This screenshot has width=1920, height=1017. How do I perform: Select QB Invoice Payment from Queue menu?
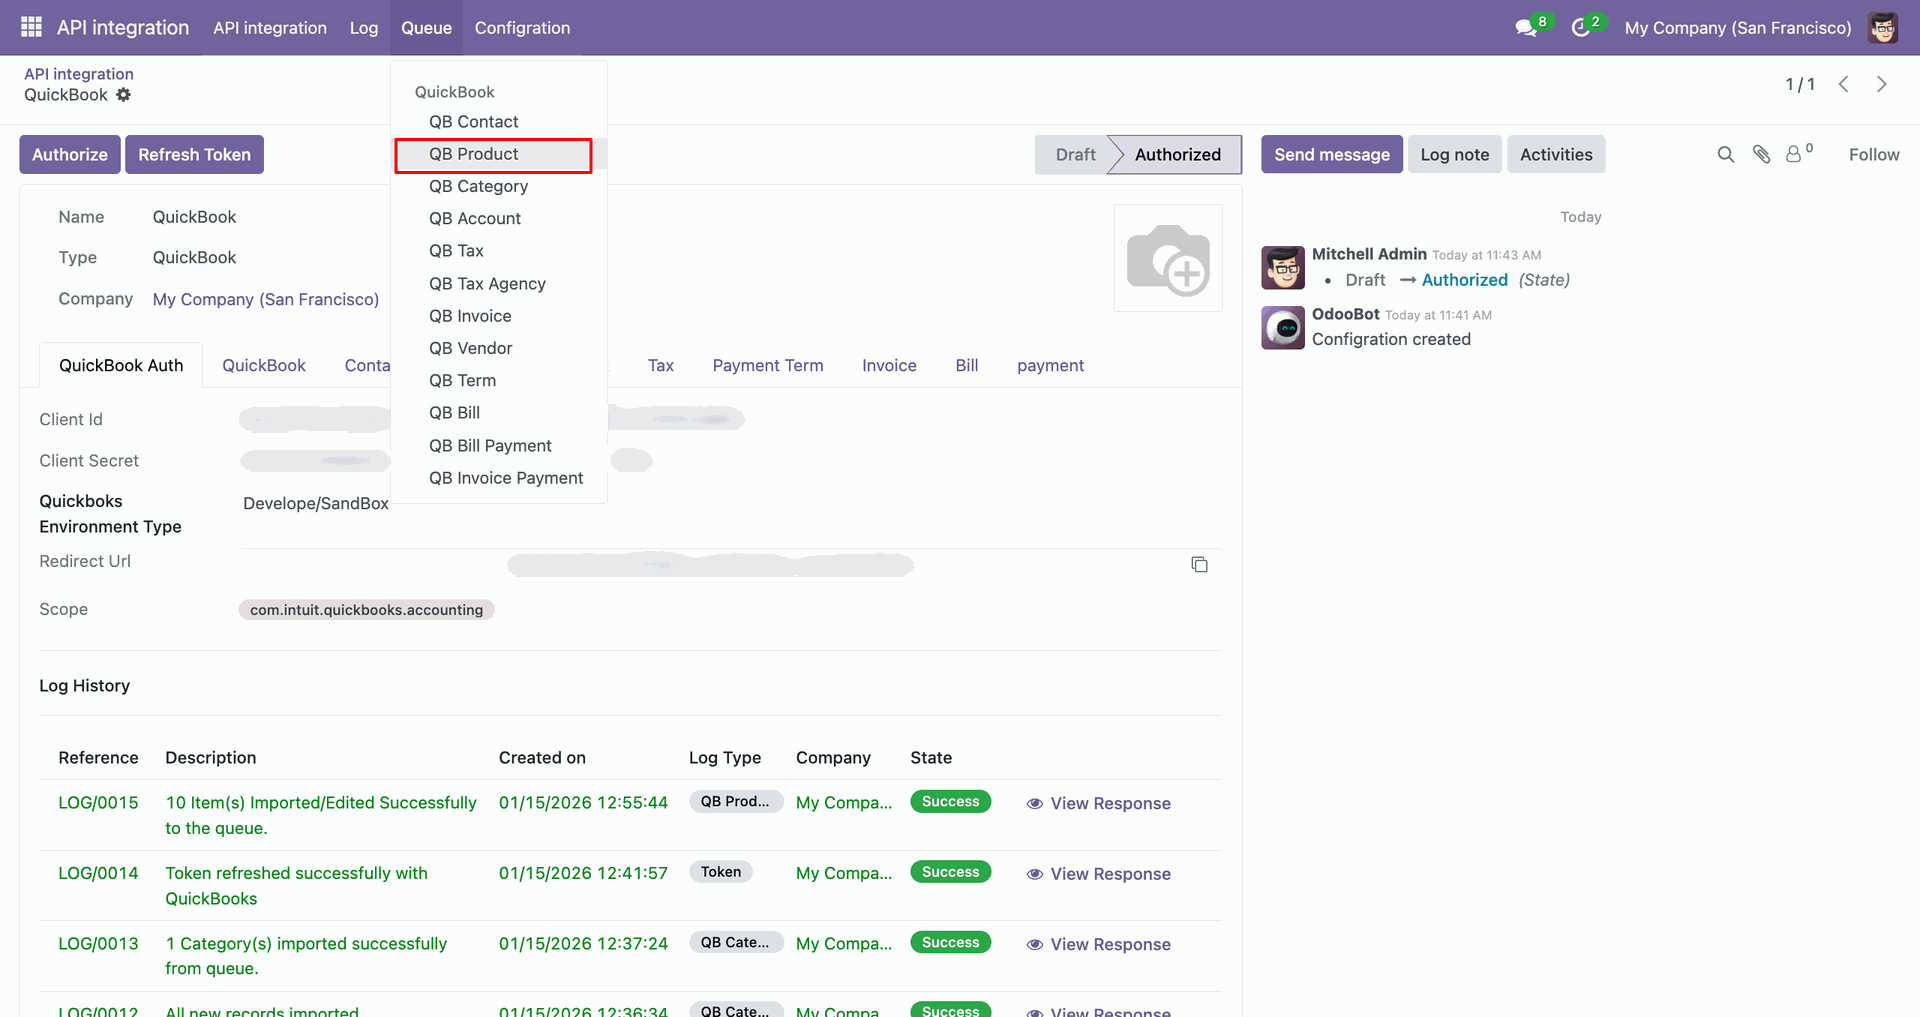(x=499, y=478)
